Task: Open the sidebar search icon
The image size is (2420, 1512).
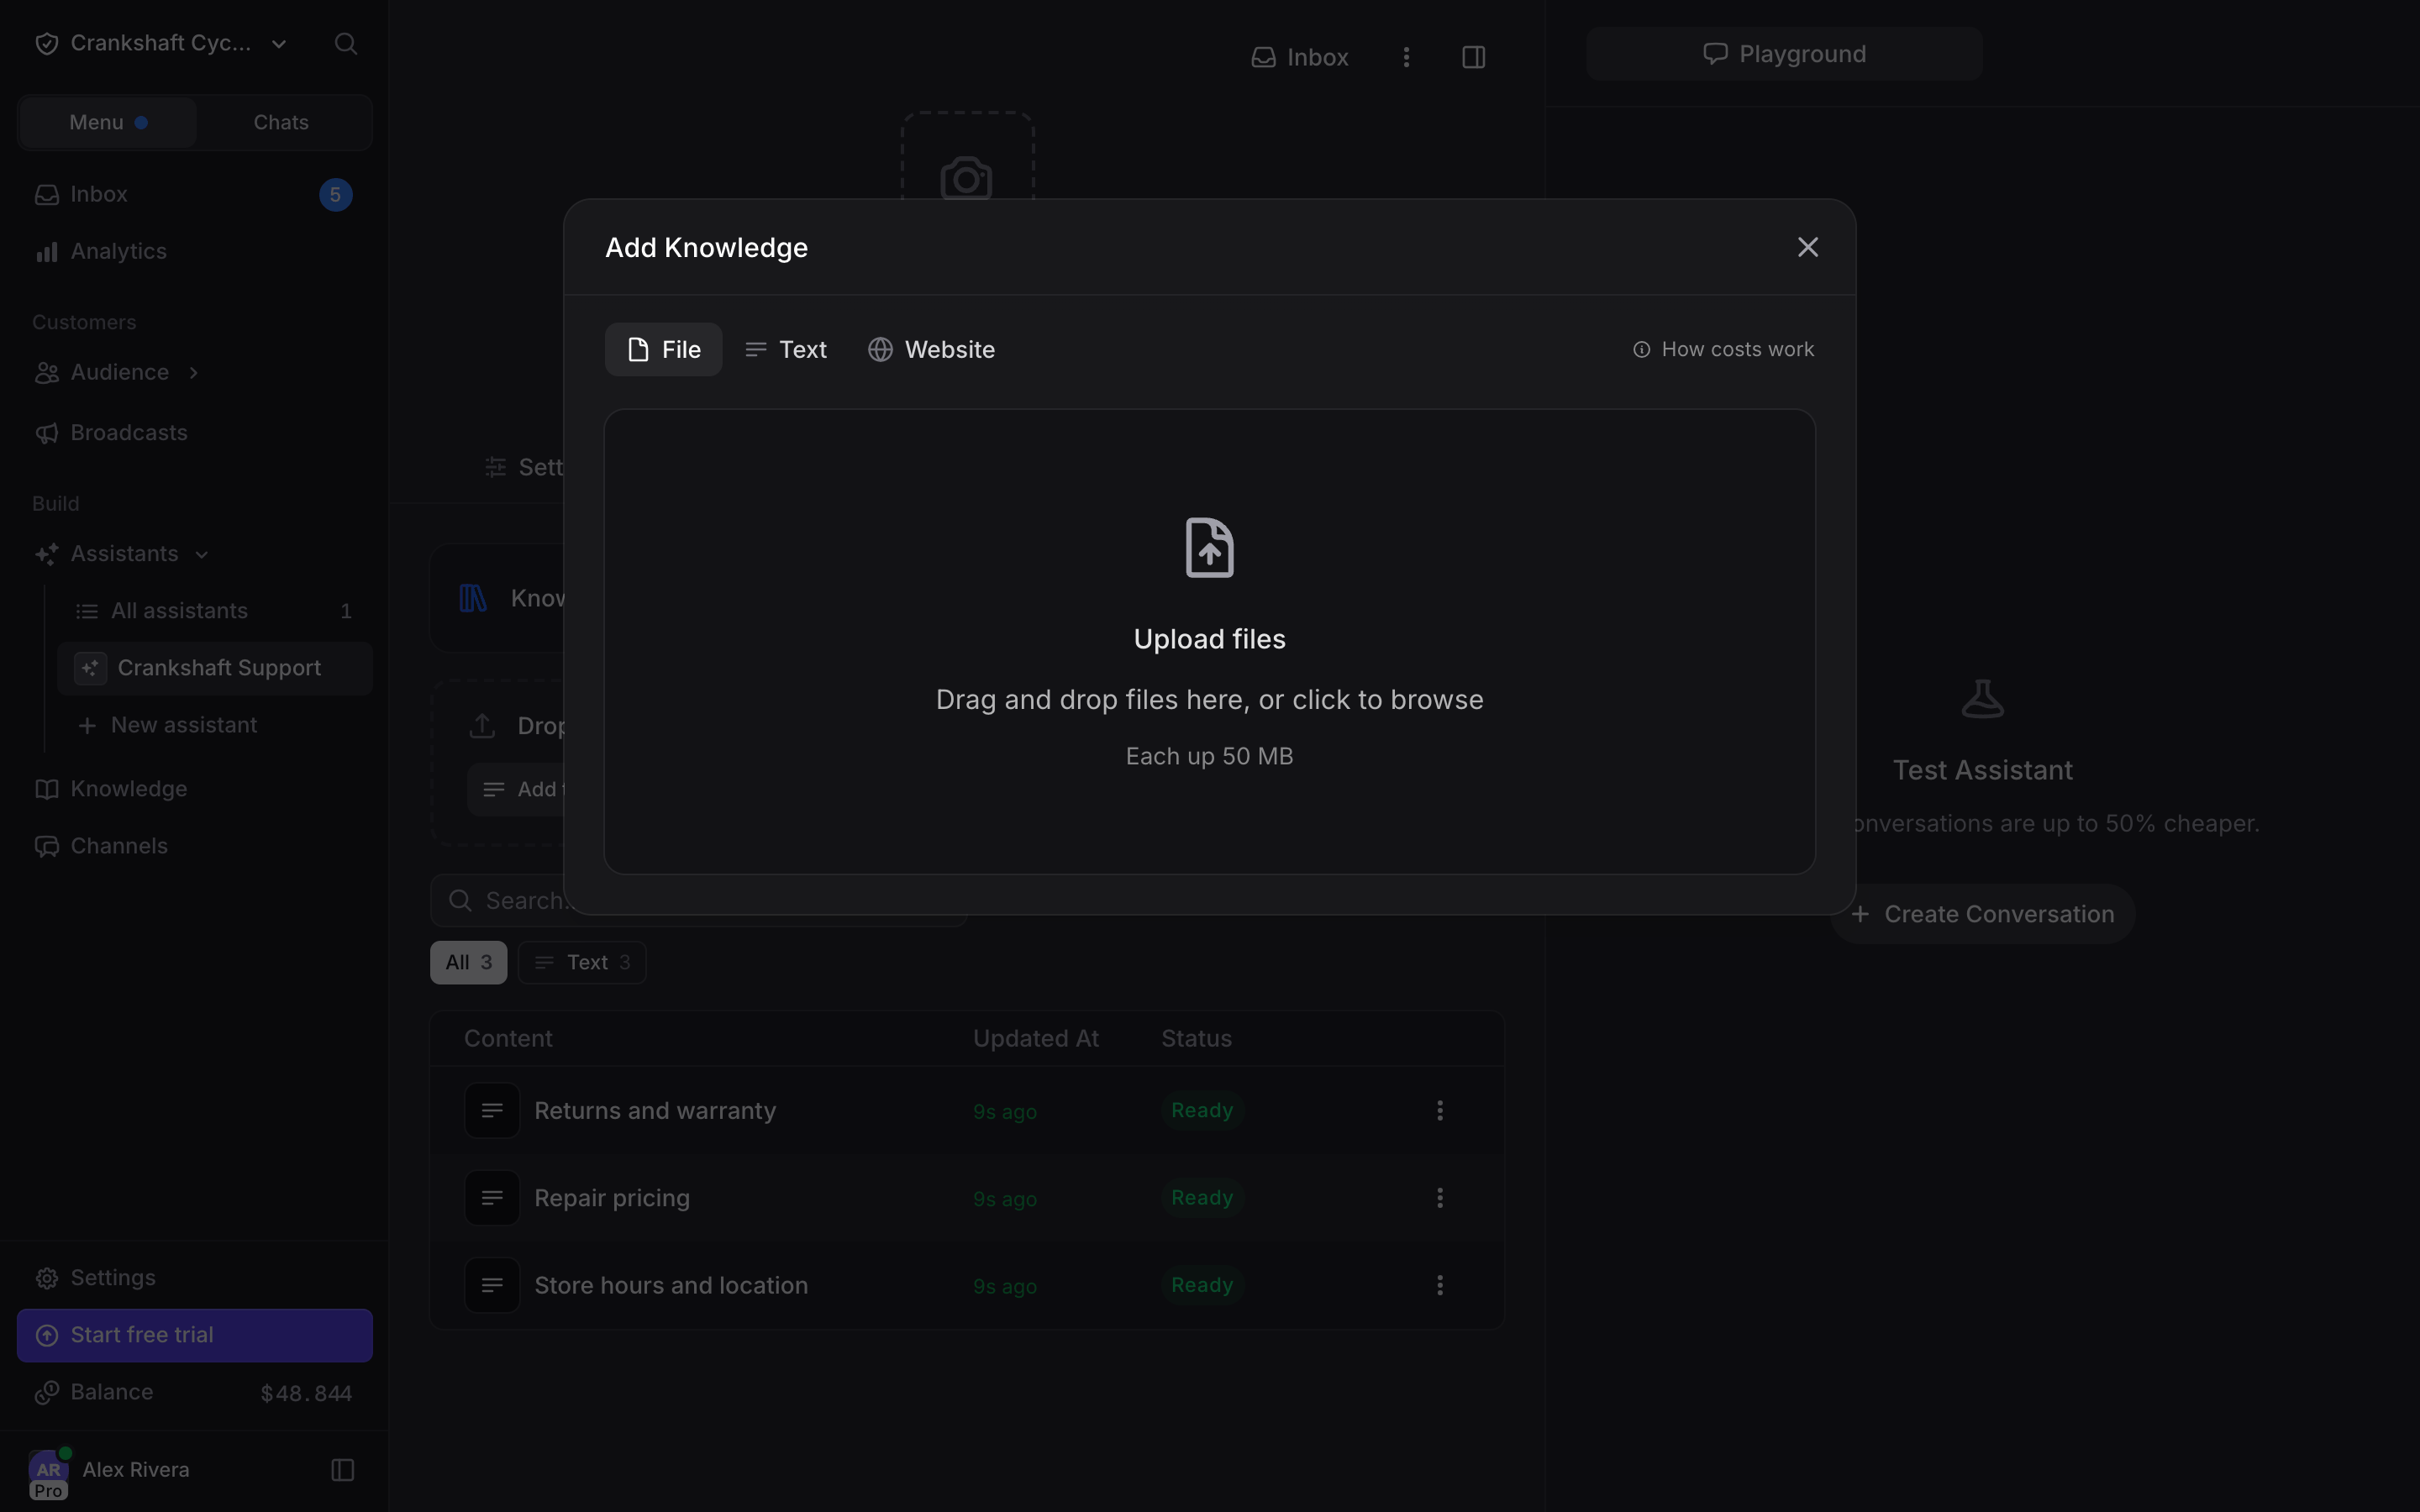Action: [346, 43]
